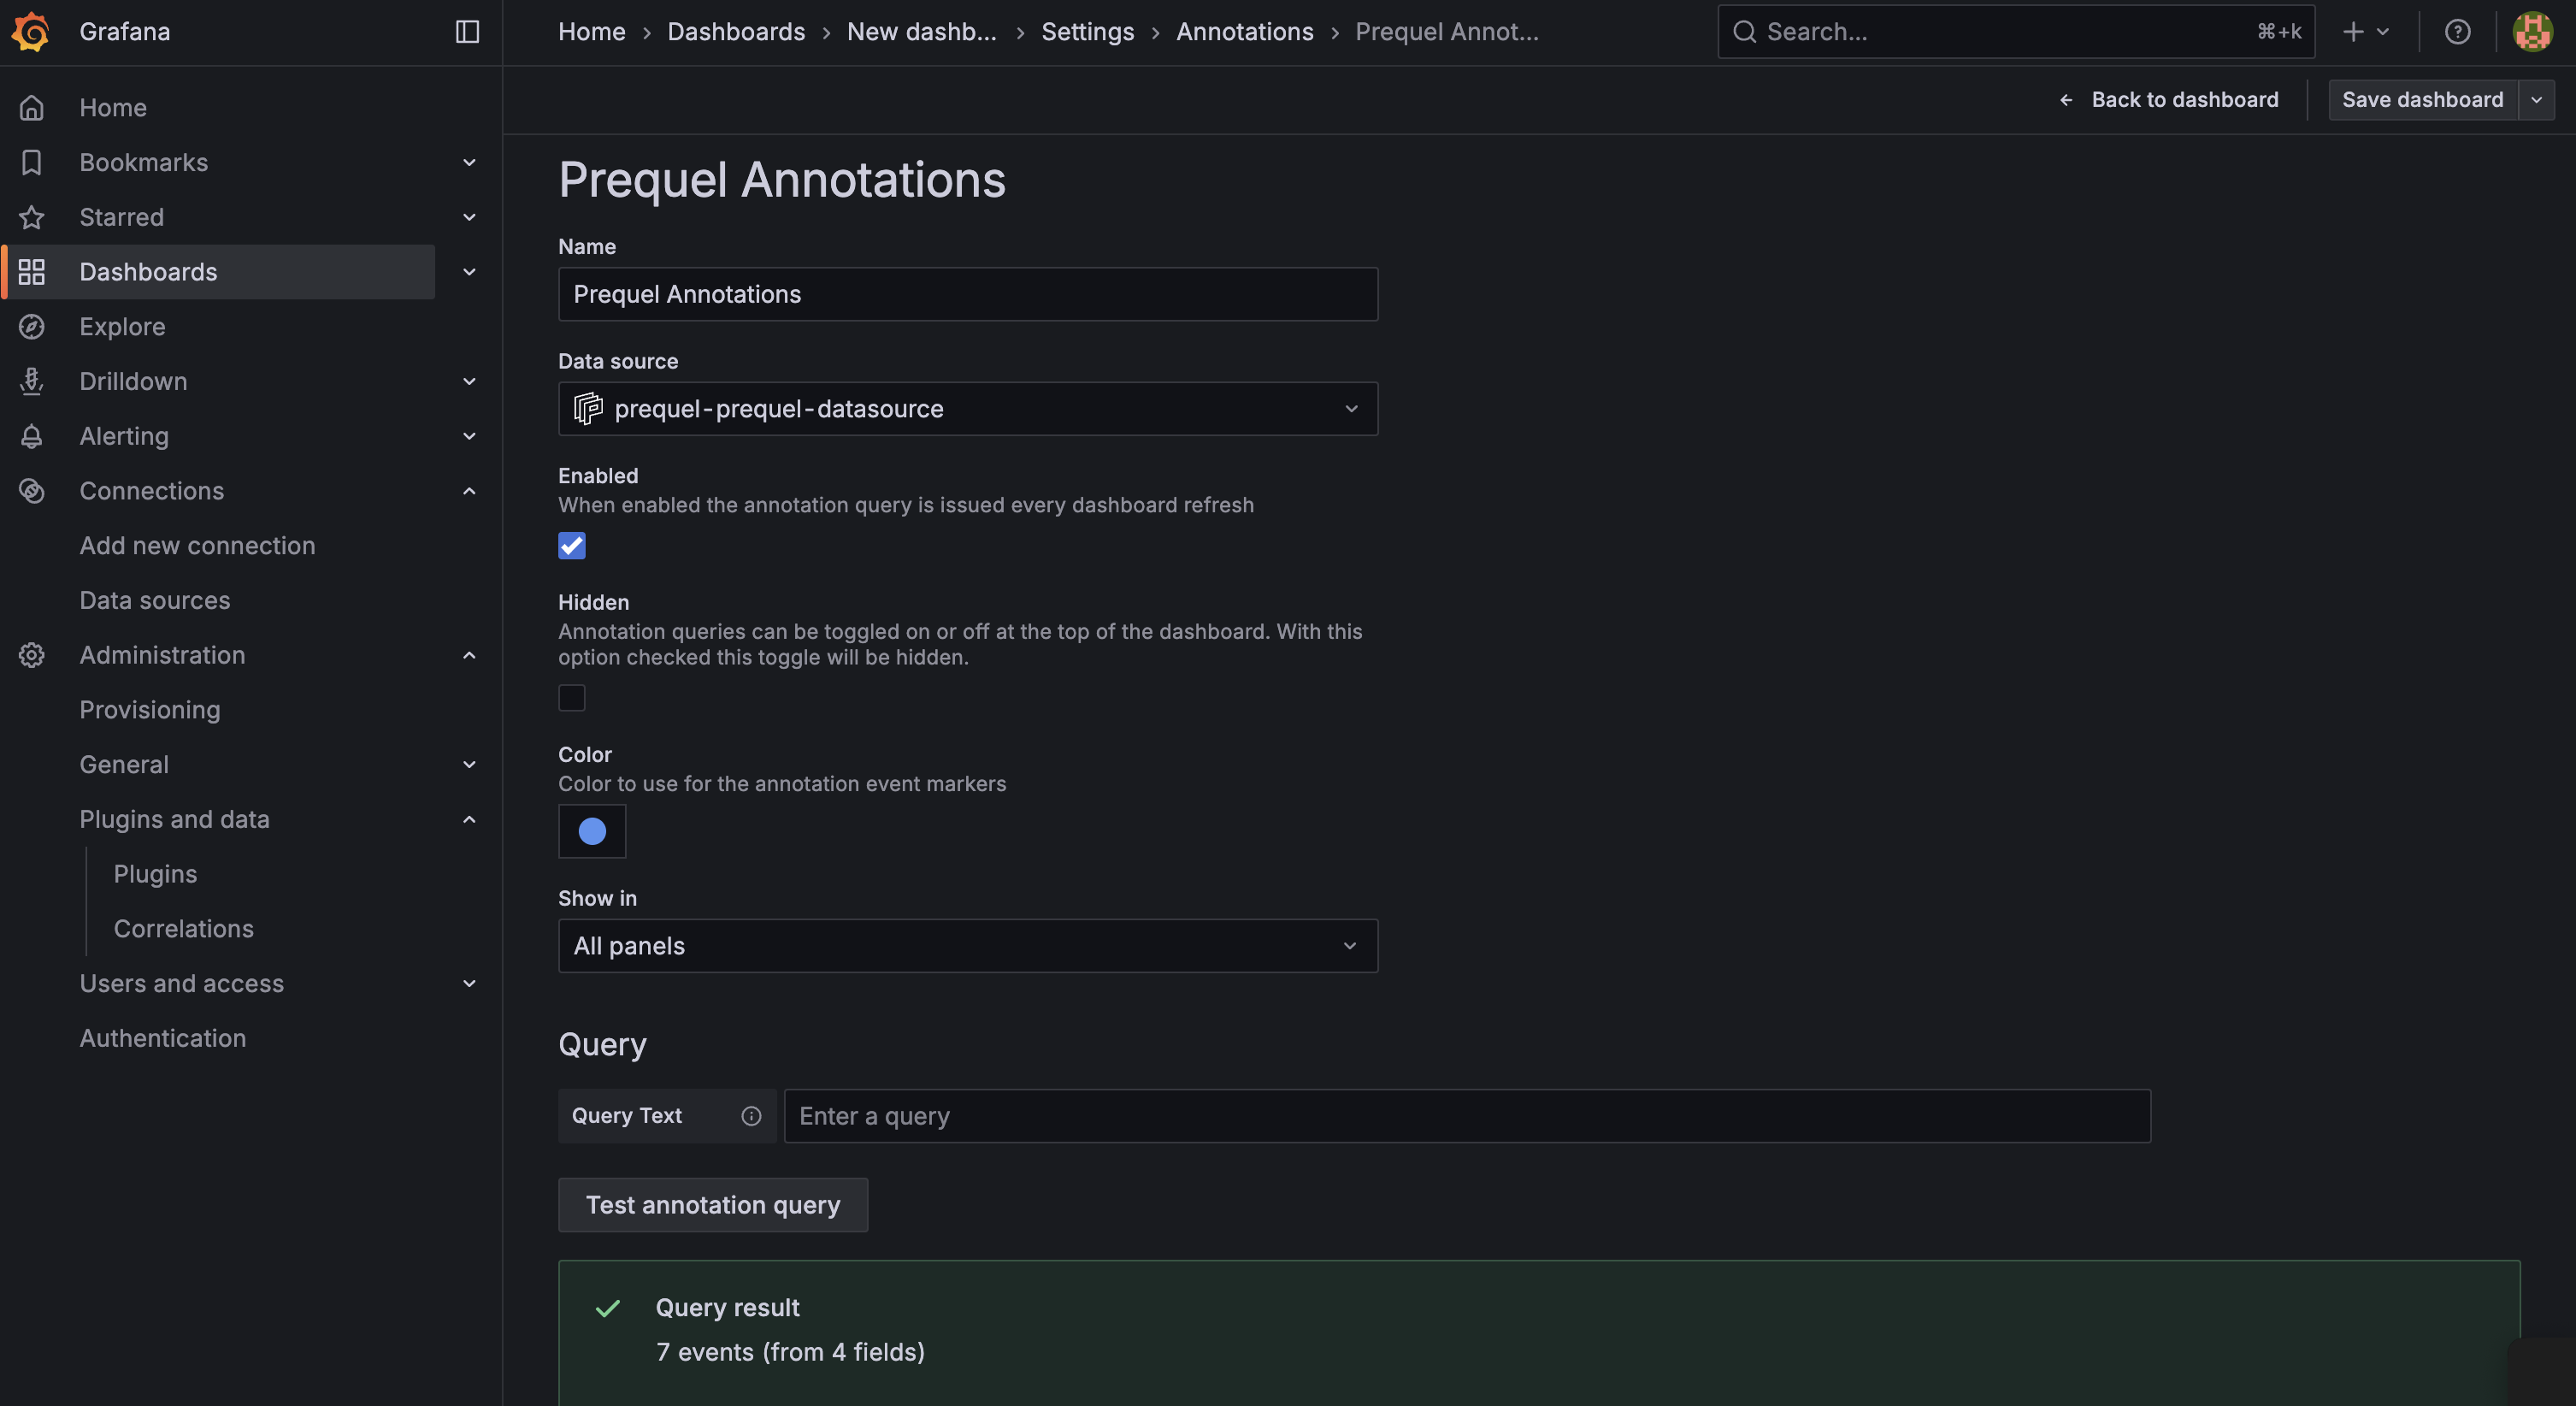Screen dimensions: 2576x1406
Task: Go to Dashboards breadcrumb link
Action: click(x=736, y=32)
